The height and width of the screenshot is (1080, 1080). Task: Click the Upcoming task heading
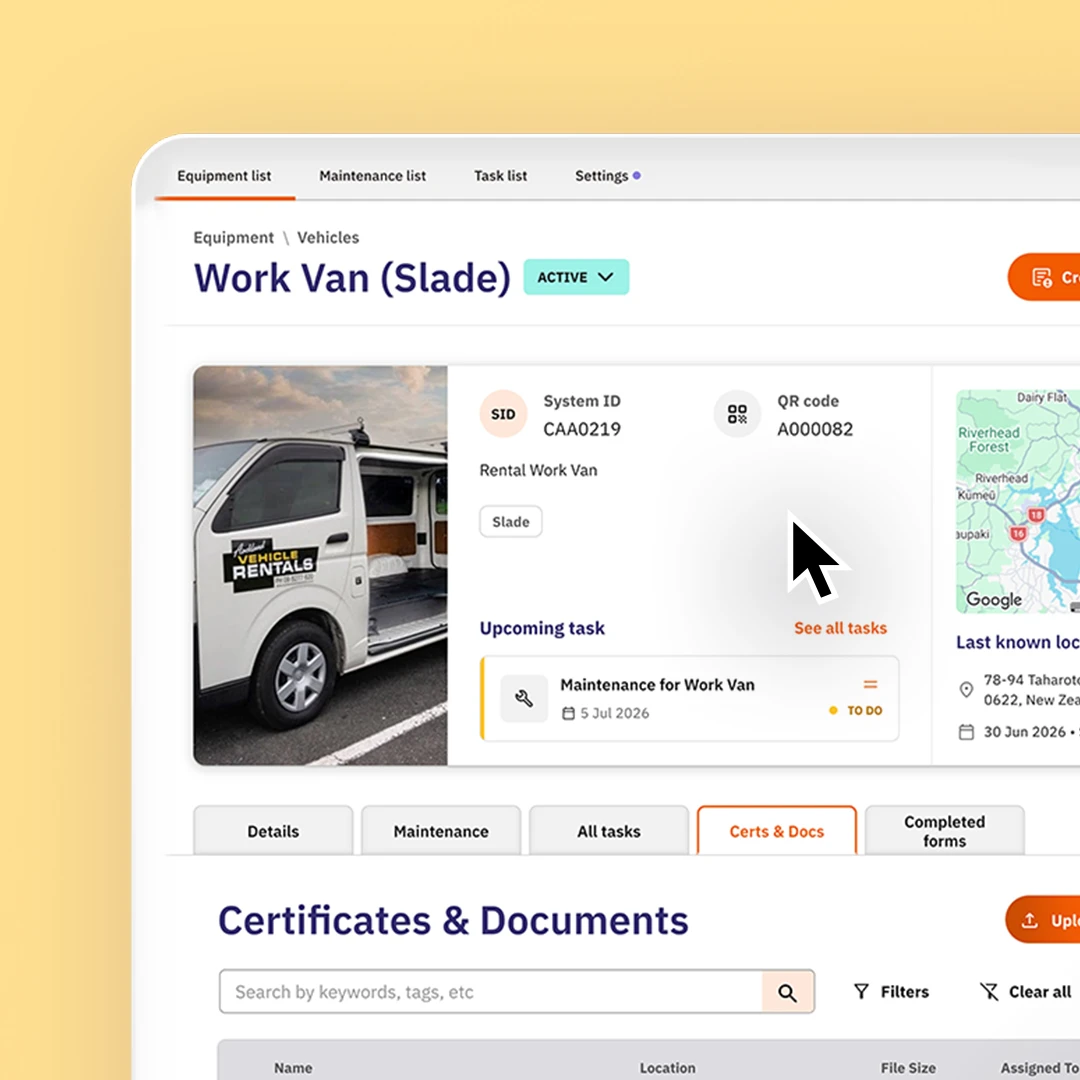pos(542,628)
